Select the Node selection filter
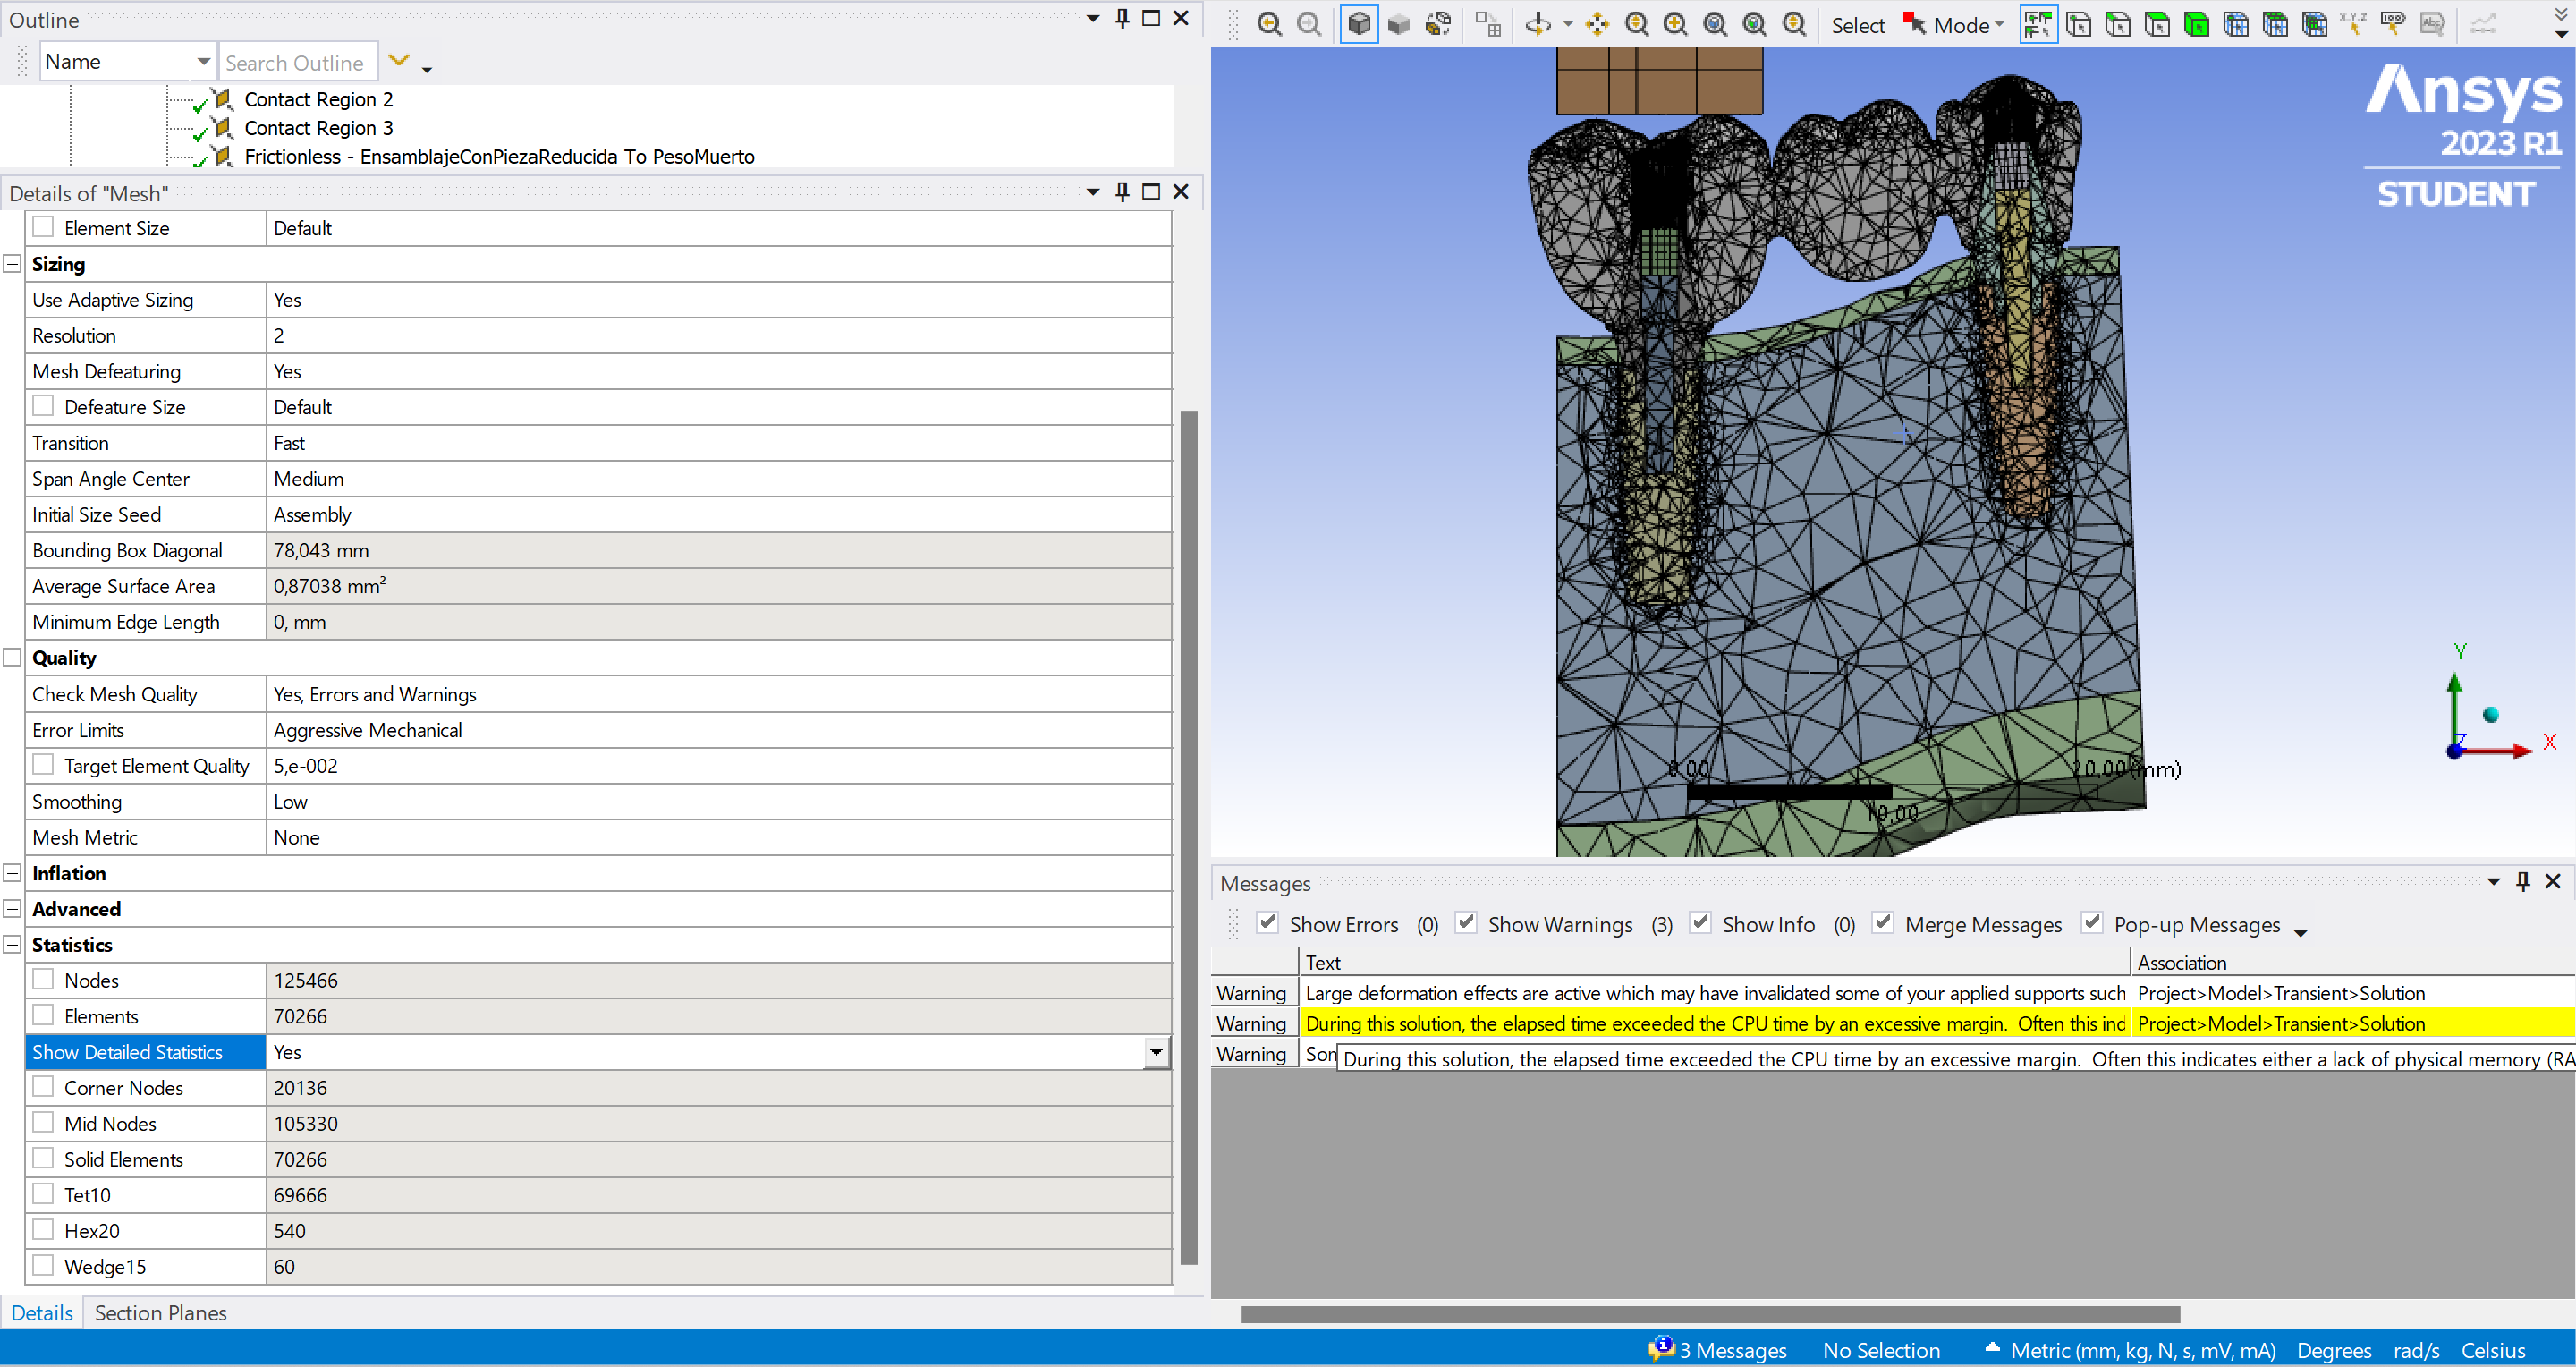Screen dimensions: 2576x1367 pyautogui.click(x=2236, y=24)
